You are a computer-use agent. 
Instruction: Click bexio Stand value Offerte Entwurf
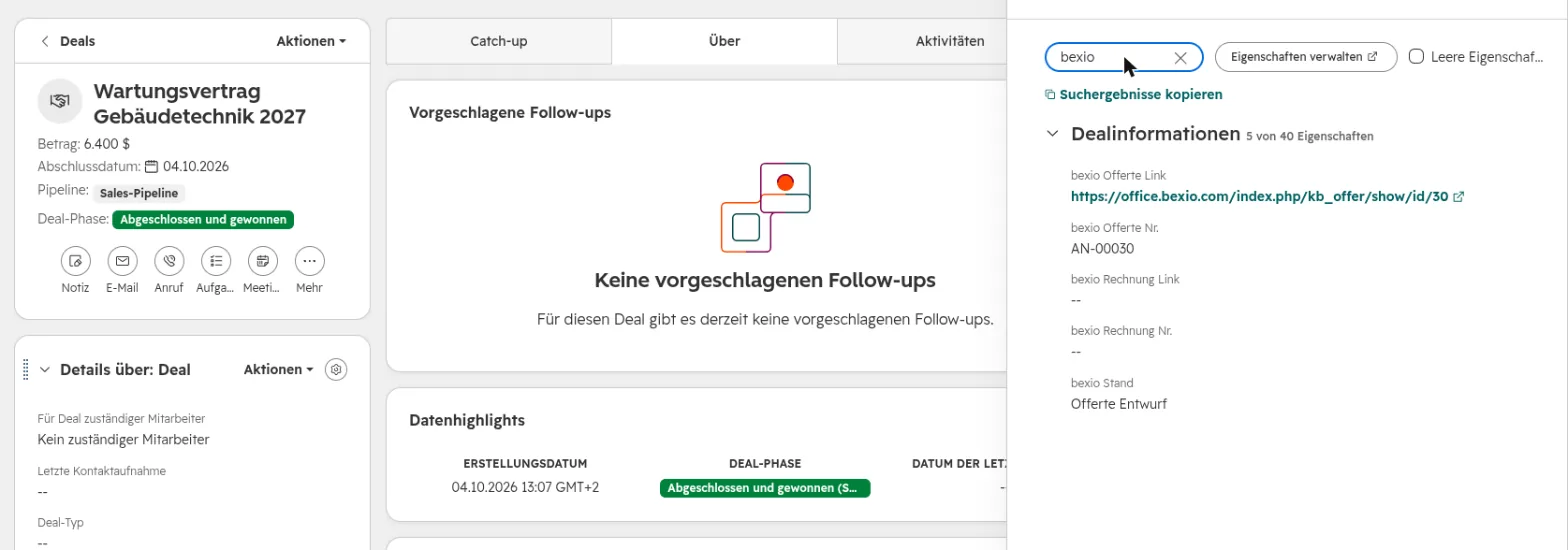pyautogui.click(x=1119, y=404)
